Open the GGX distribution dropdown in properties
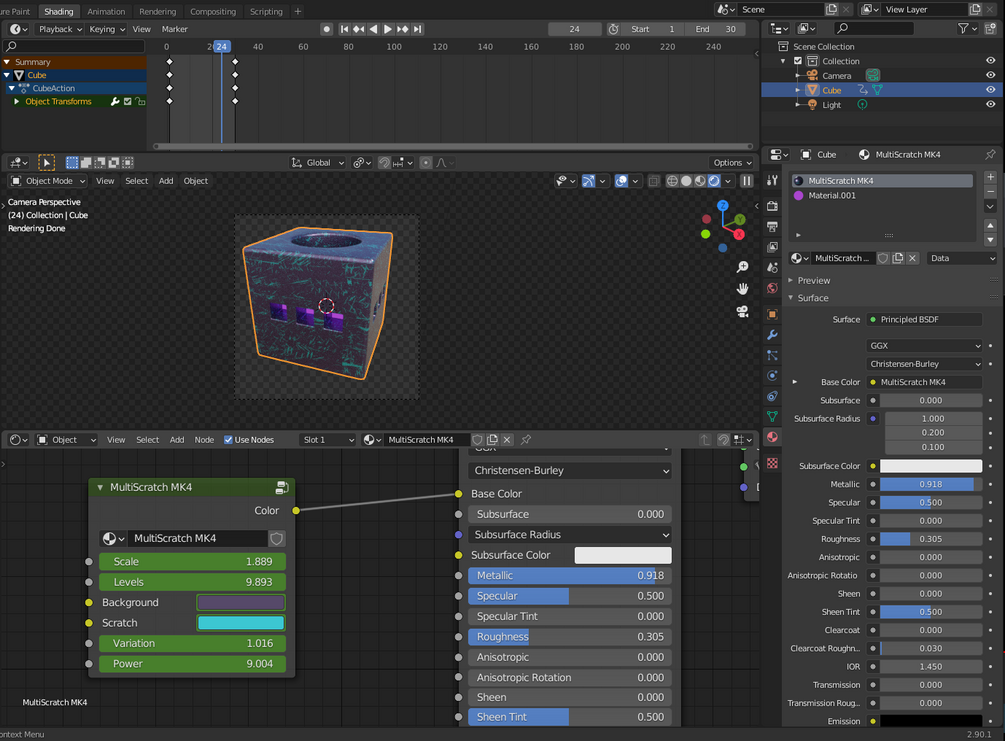 pos(924,346)
